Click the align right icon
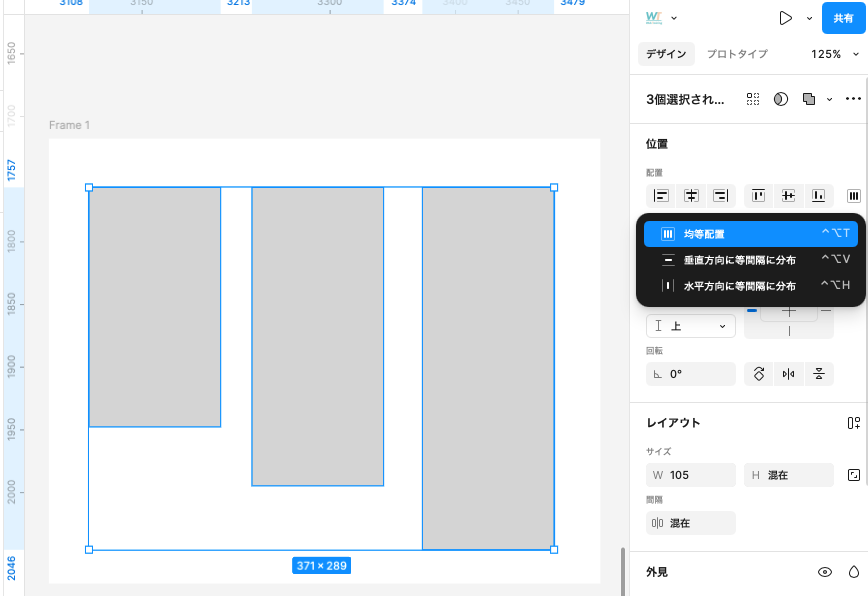This screenshot has height=596, width=868. (719, 196)
